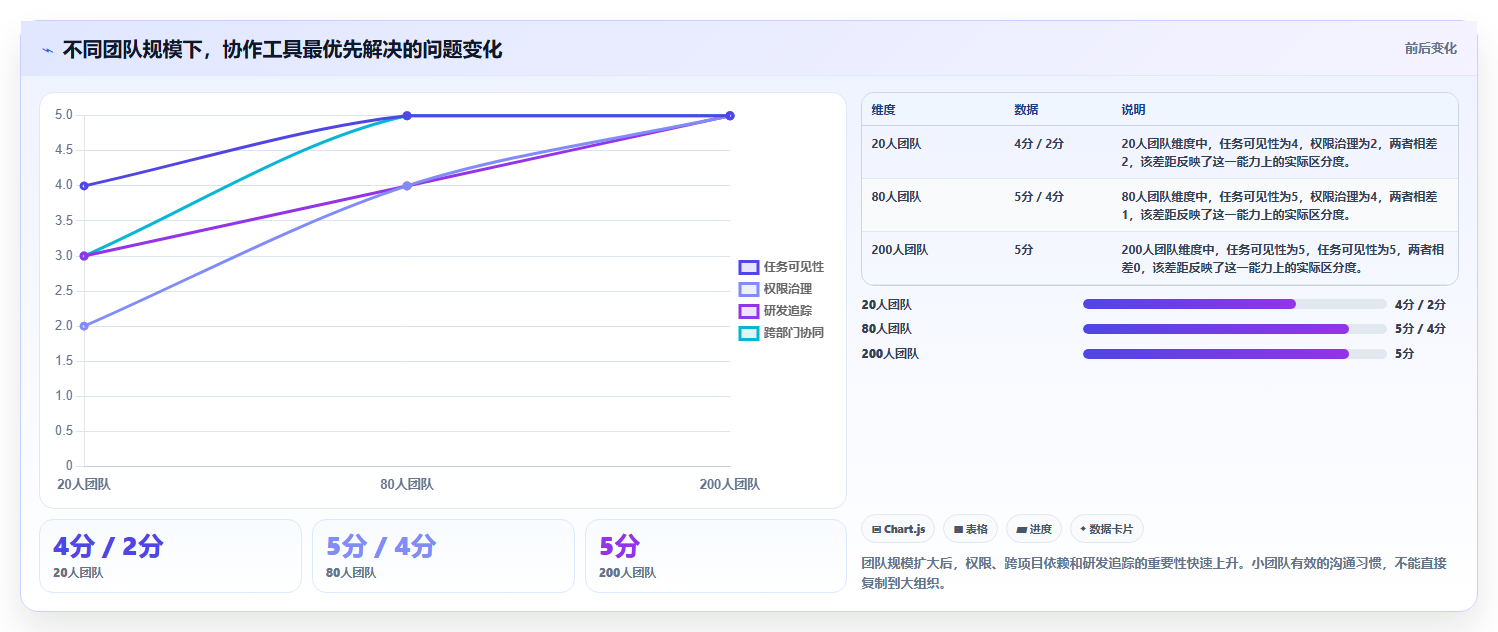Click the 4.0 data point at 20人团队
The image size is (1498, 632).
(x=84, y=186)
